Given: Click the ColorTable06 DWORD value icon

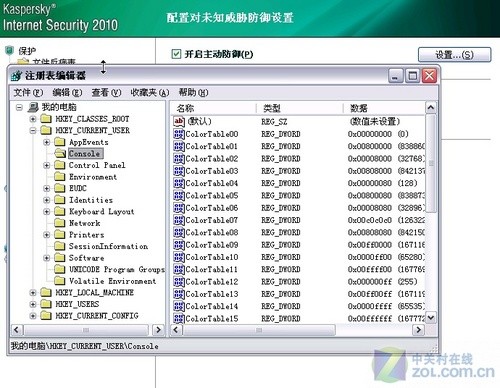Looking at the screenshot, I should point(179,208).
